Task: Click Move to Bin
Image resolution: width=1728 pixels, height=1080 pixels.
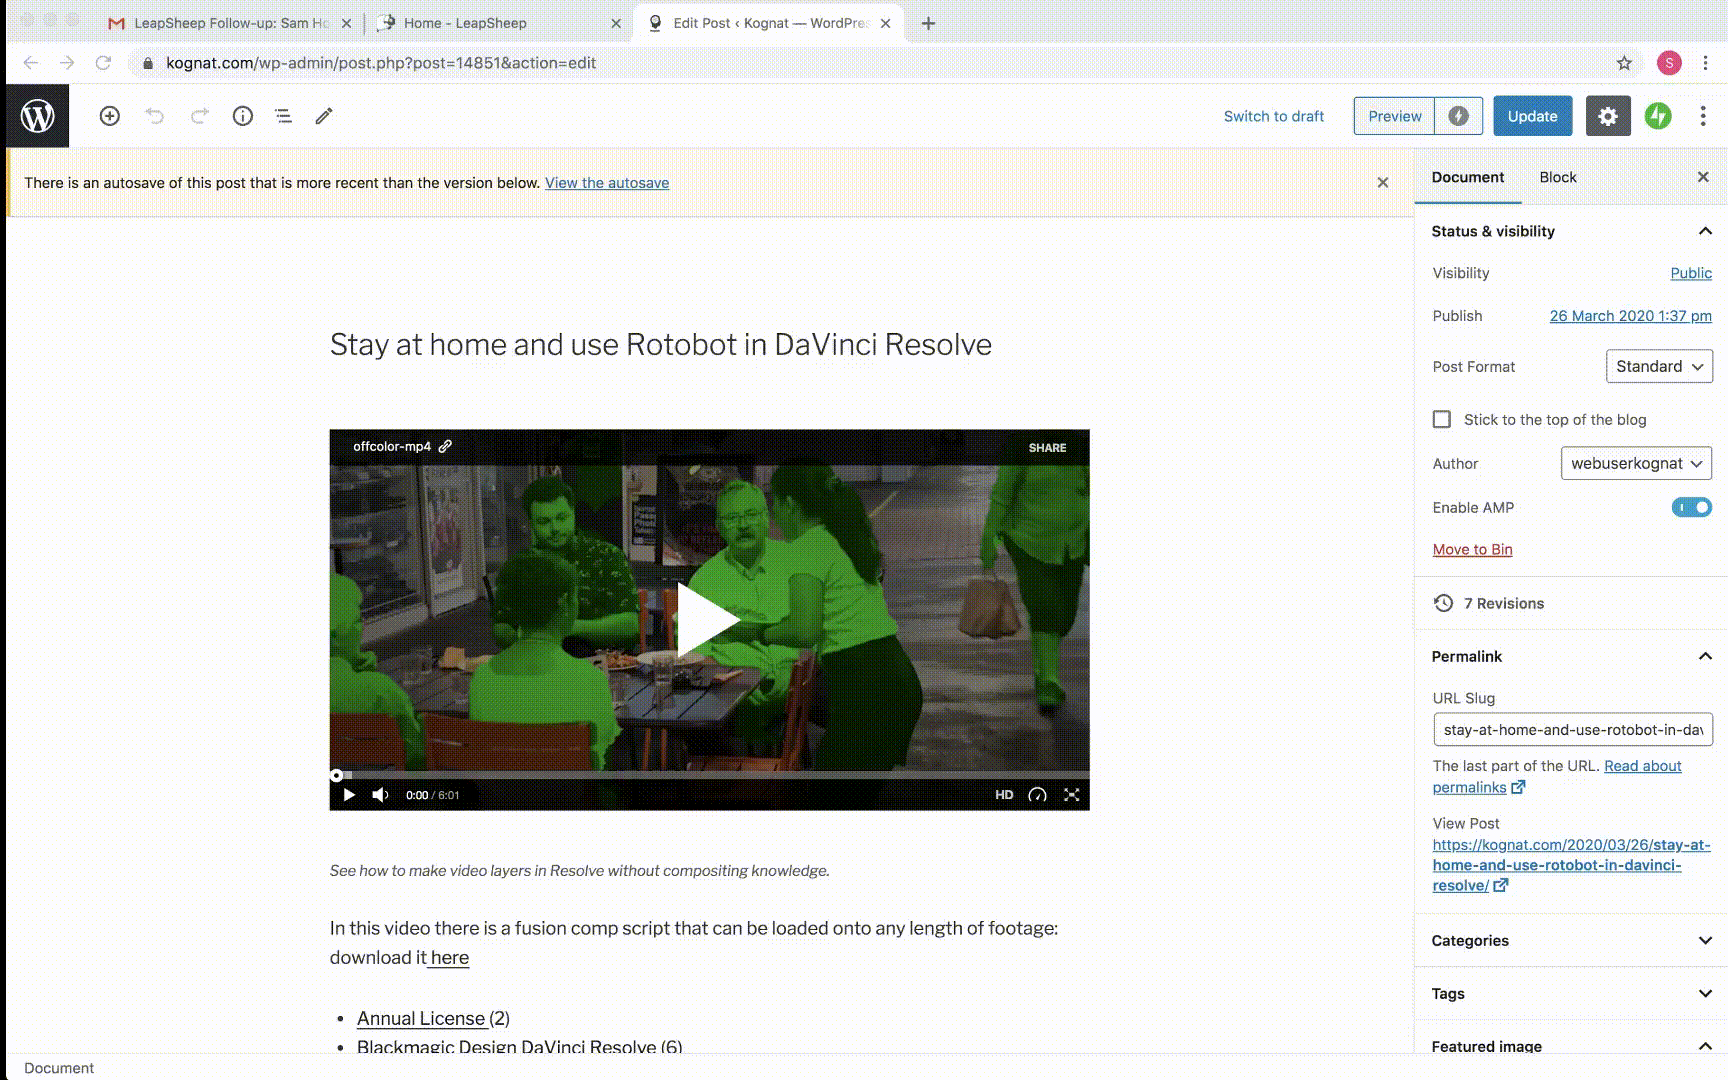Action: (1472, 549)
